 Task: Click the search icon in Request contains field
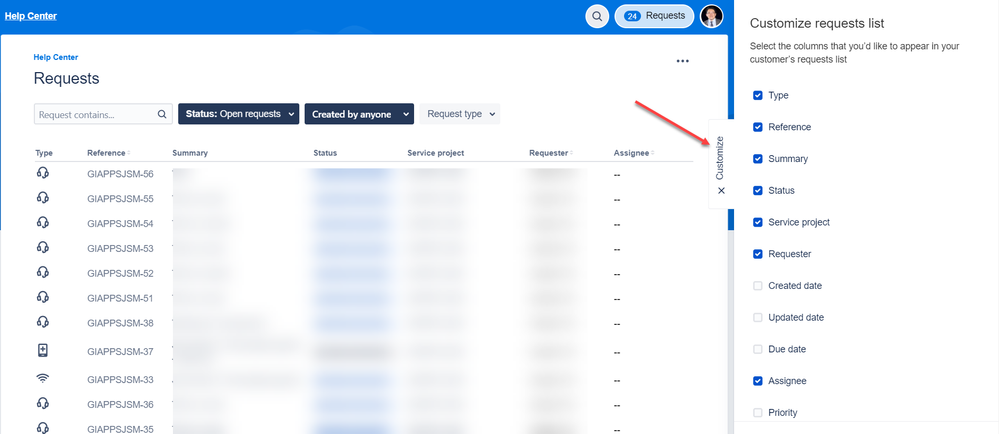coord(162,115)
